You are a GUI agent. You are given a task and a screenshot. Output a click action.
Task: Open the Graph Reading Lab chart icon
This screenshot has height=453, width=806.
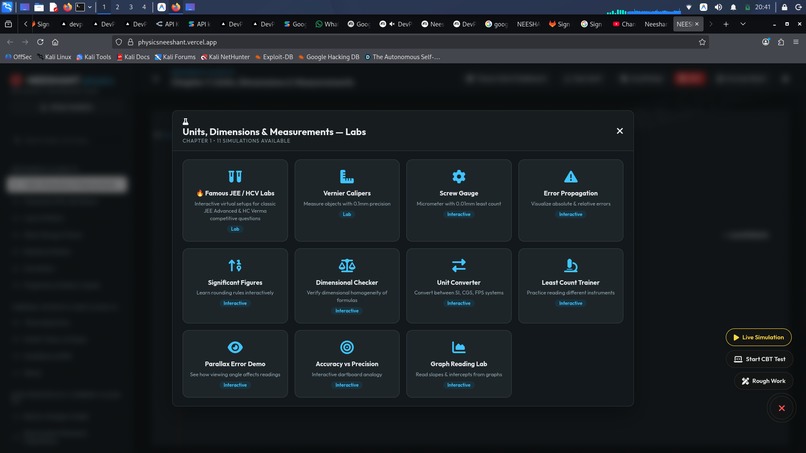(x=459, y=347)
